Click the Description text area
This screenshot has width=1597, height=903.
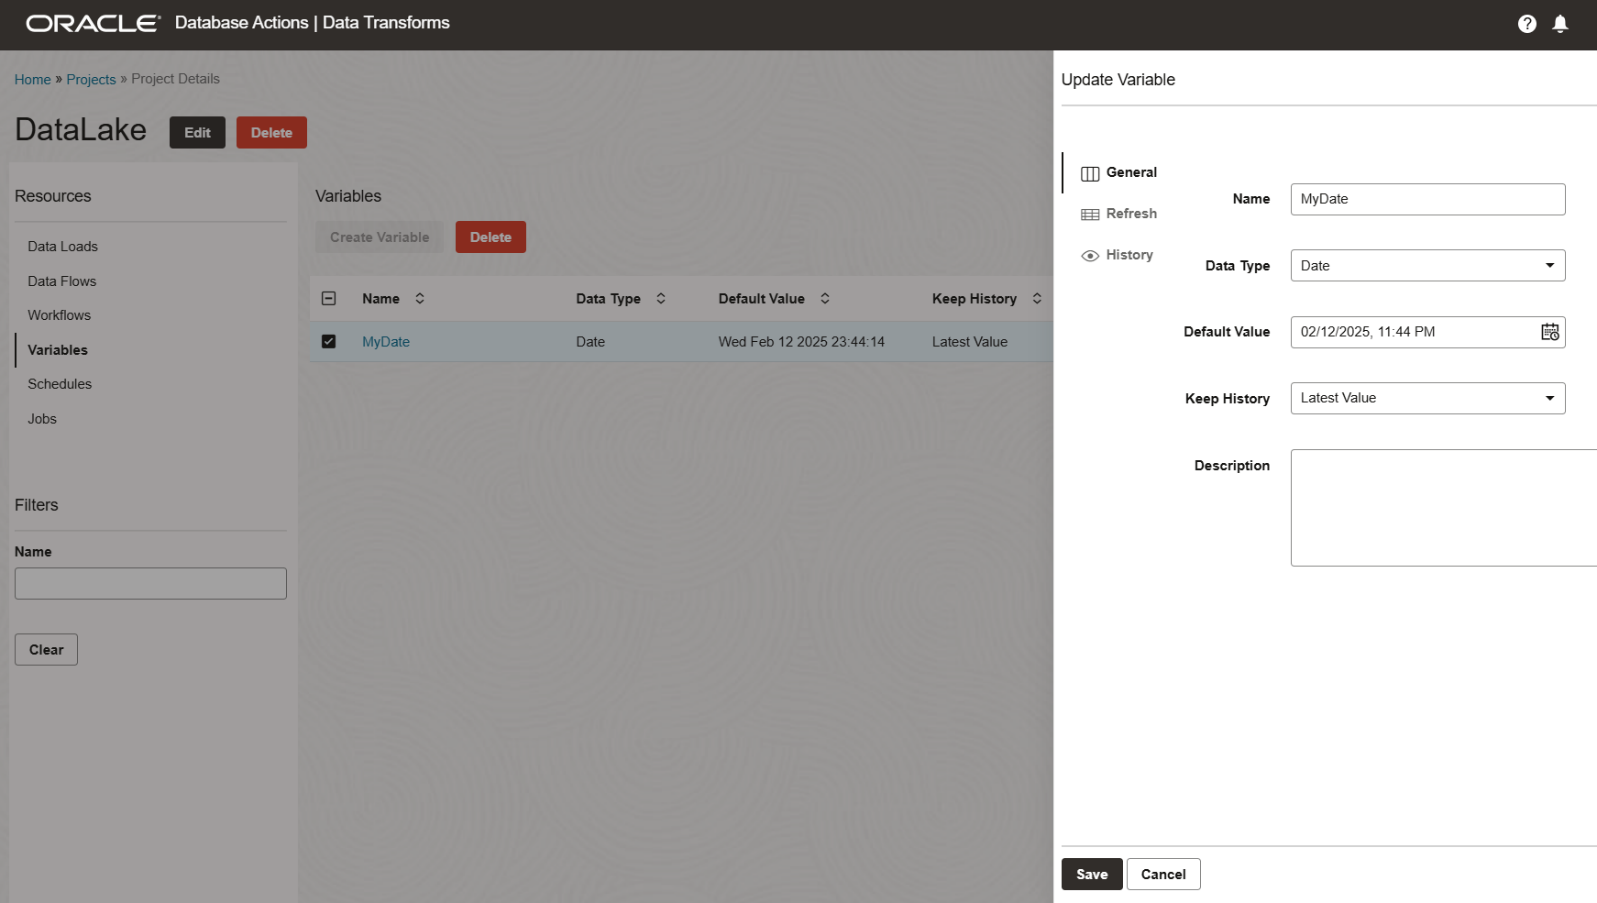(x=1443, y=508)
